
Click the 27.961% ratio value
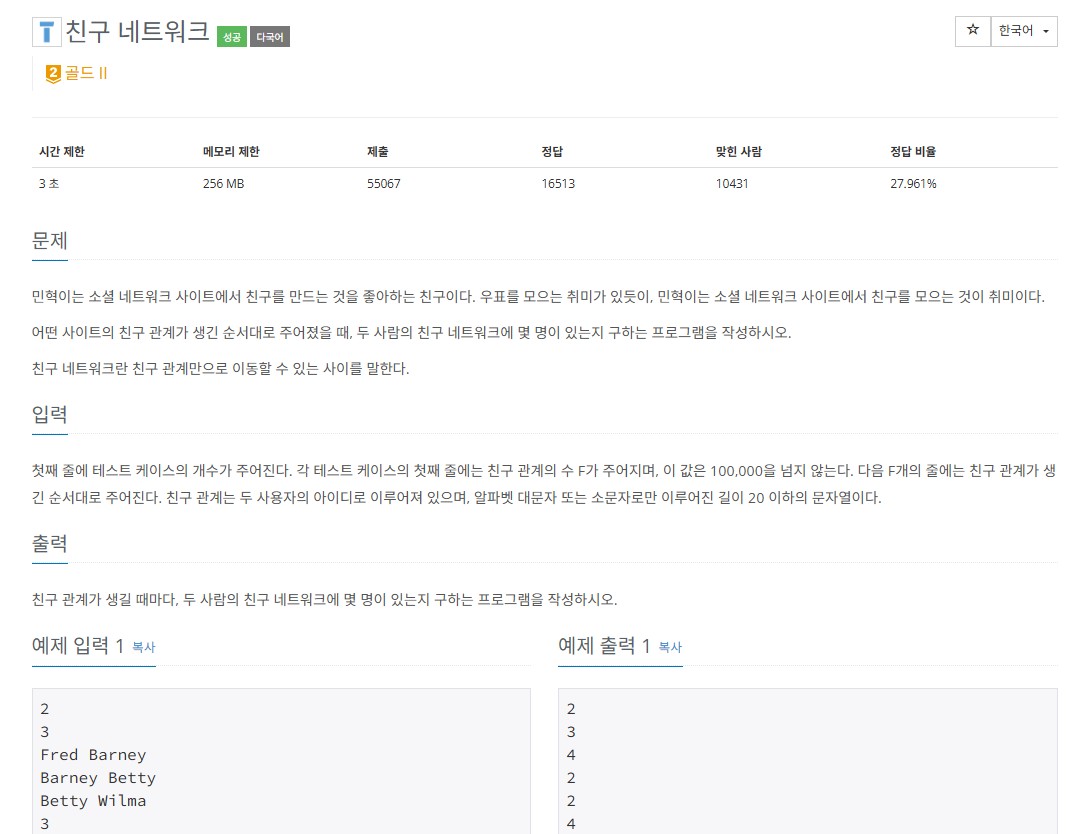913,184
